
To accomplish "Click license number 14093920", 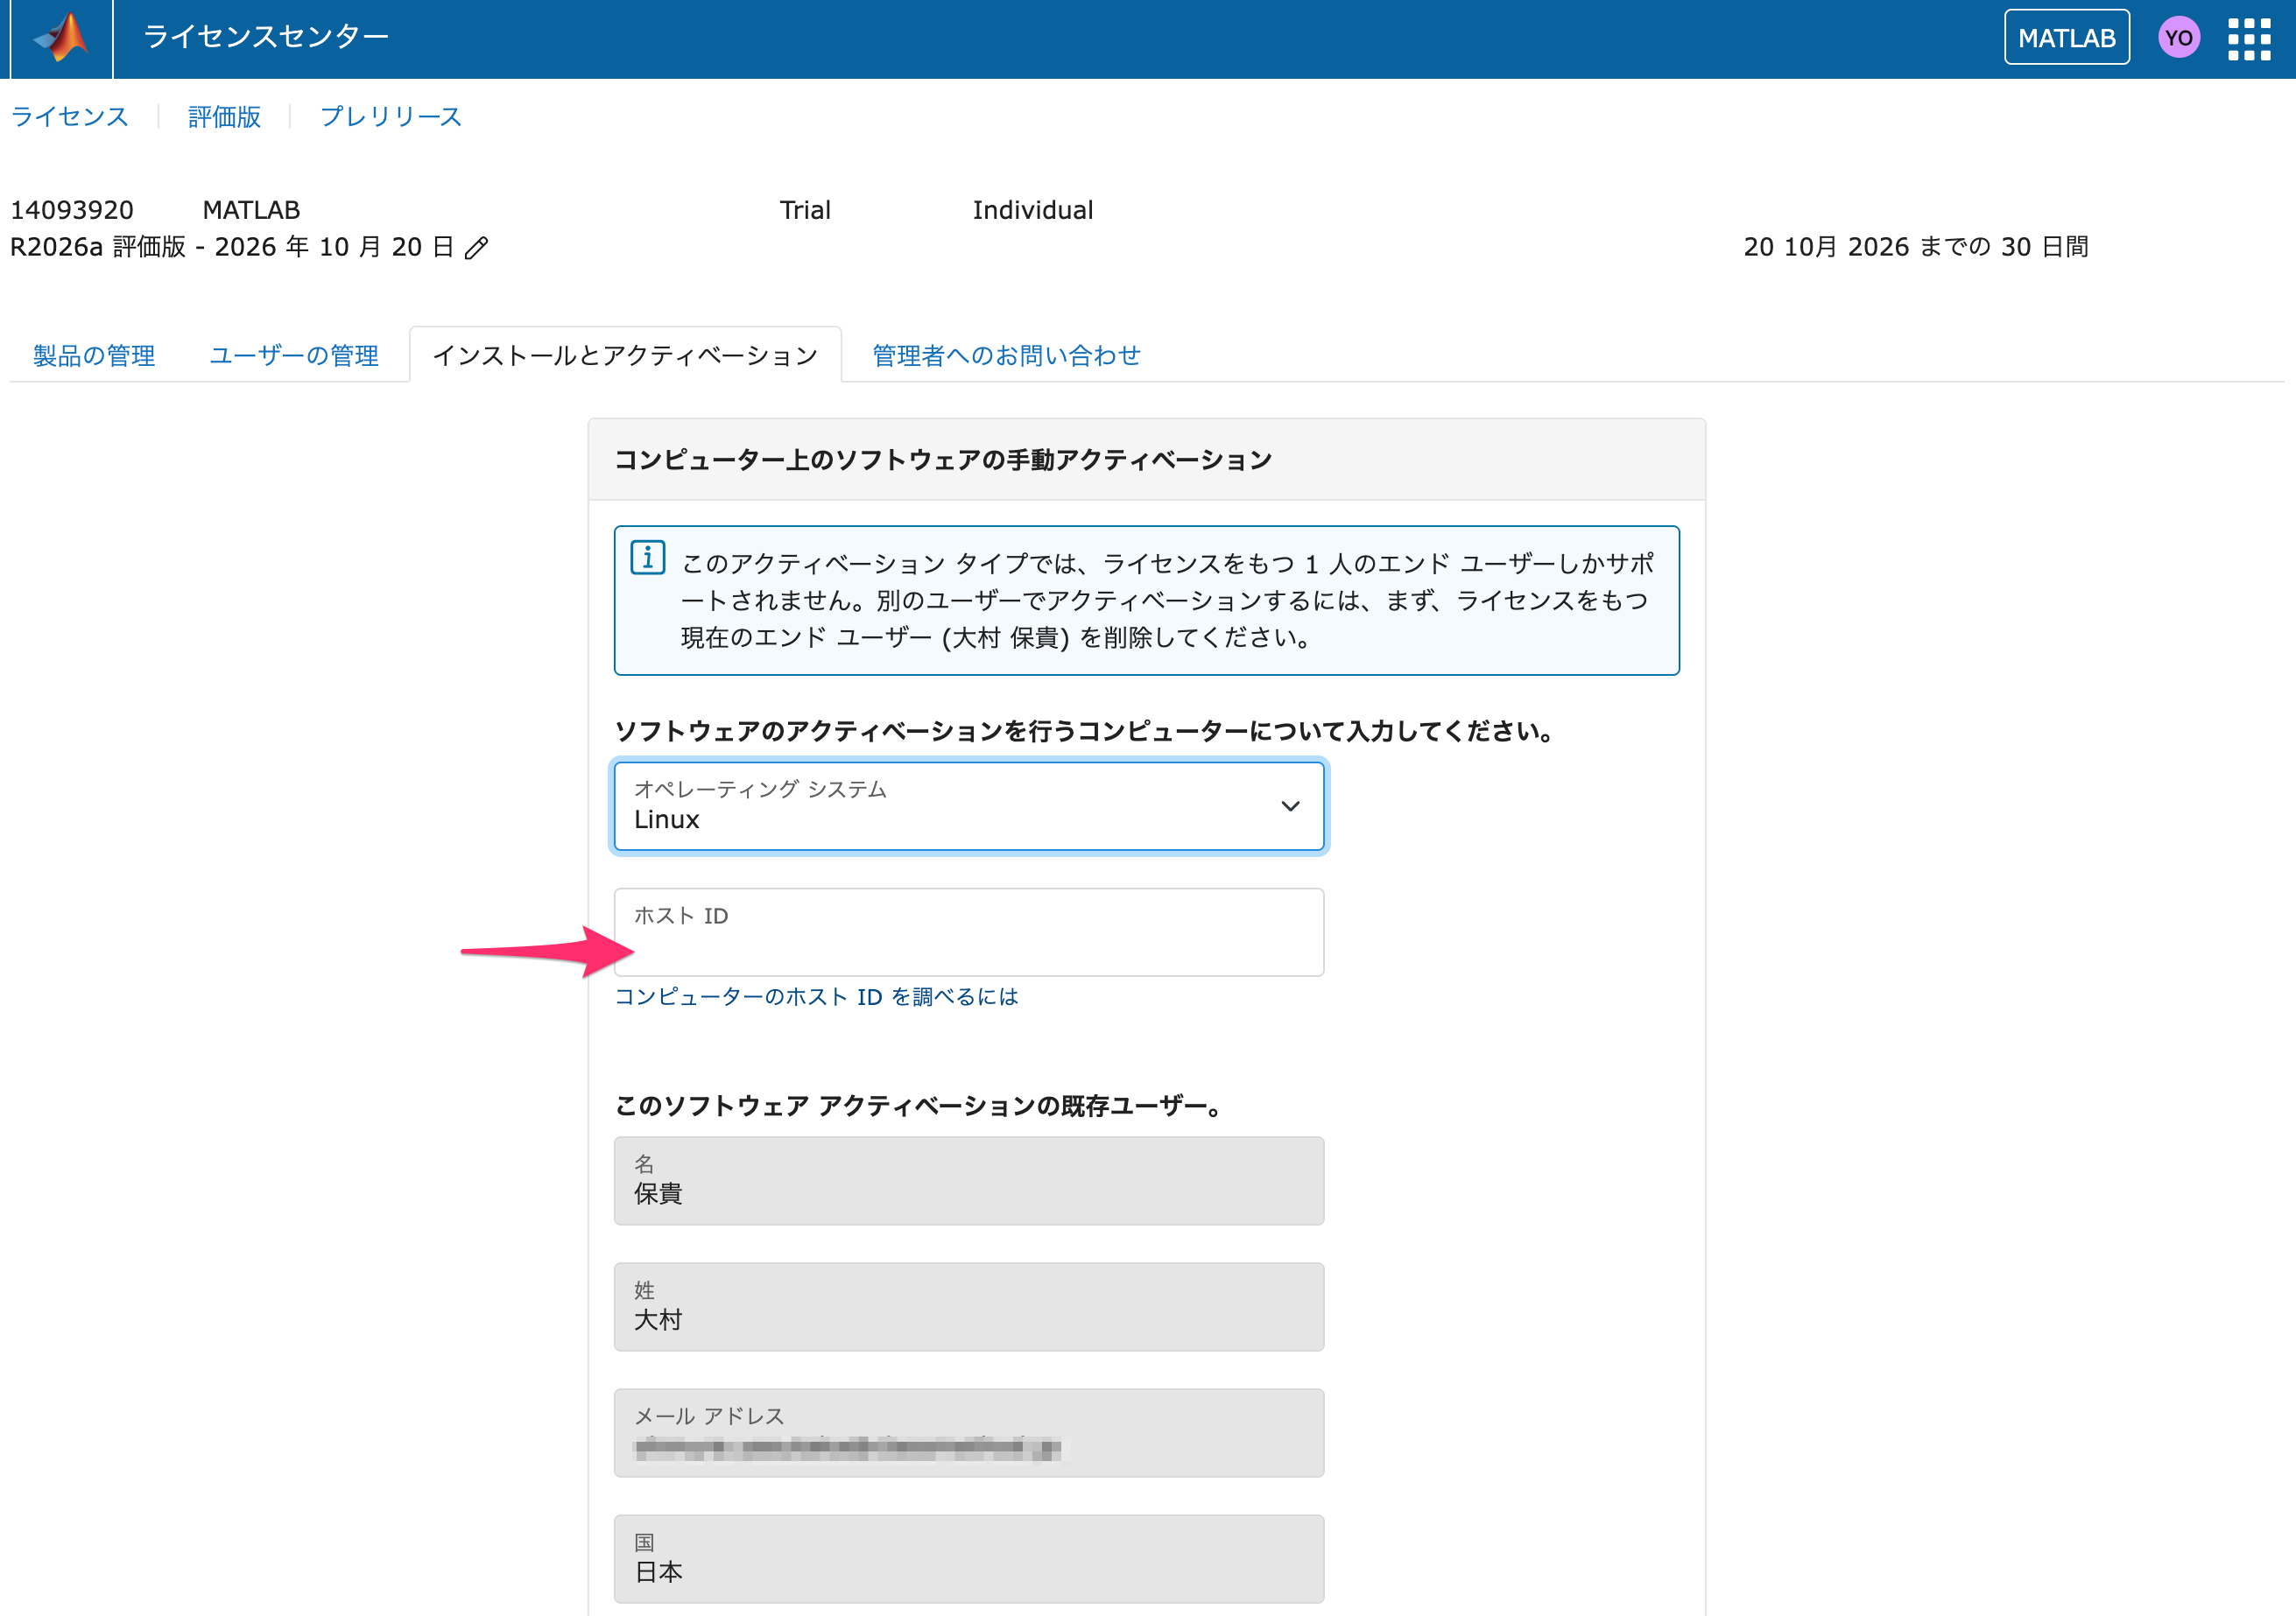I will pos(72,210).
